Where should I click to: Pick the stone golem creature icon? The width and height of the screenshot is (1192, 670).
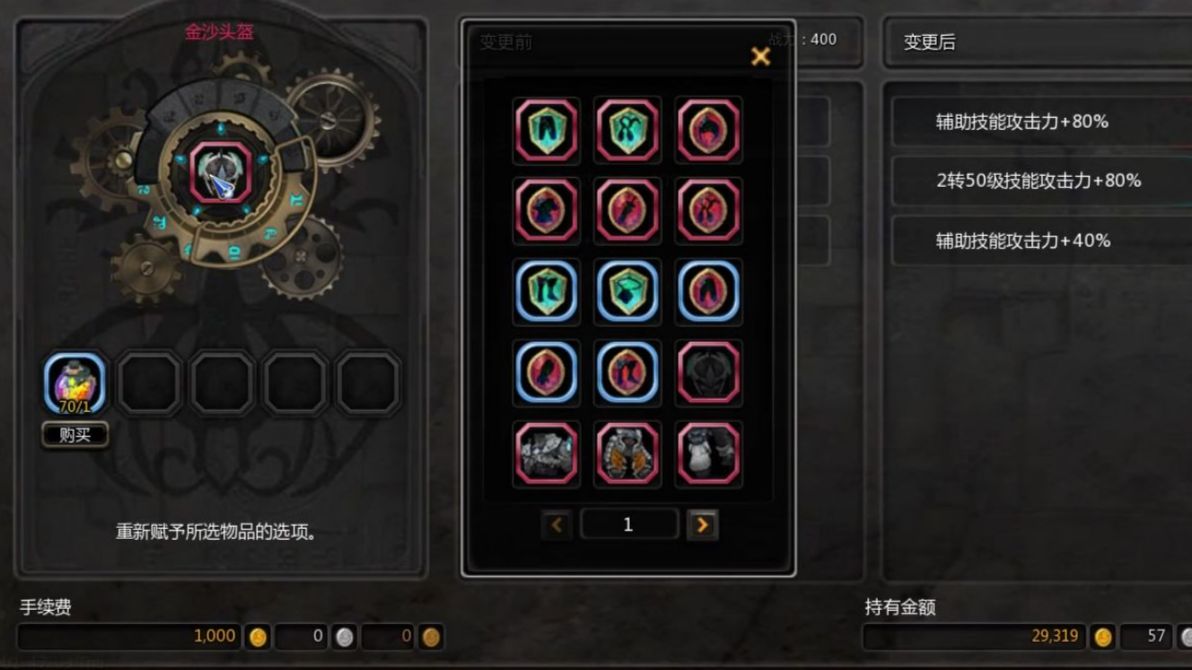pyautogui.click(x=546, y=454)
